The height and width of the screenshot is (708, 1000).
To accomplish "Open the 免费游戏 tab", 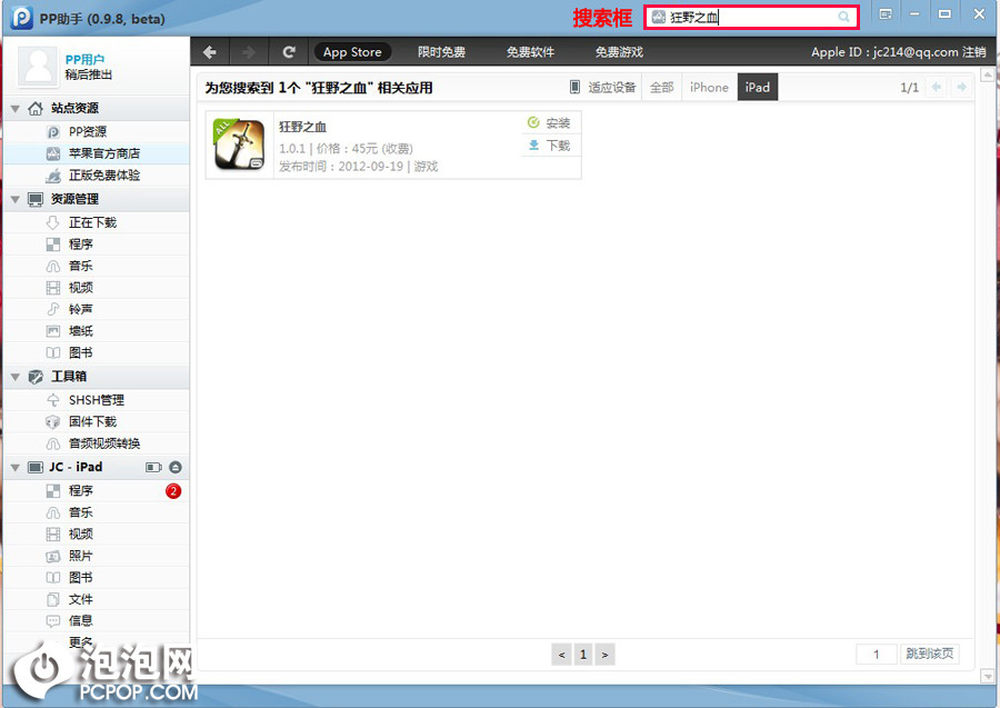I will 619,52.
